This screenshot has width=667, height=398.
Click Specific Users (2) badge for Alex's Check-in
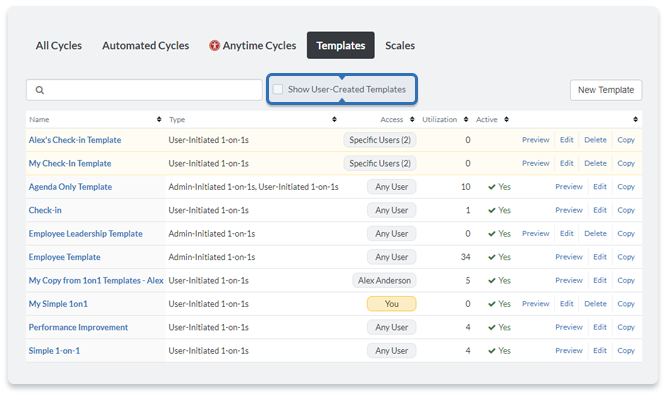(380, 140)
